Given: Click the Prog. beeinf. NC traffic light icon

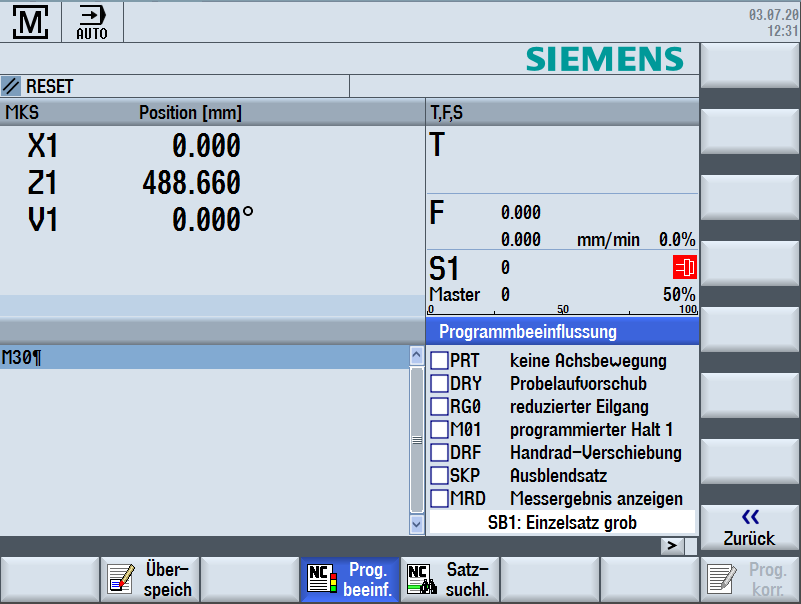Looking at the screenshot, I should click(322, 578).
